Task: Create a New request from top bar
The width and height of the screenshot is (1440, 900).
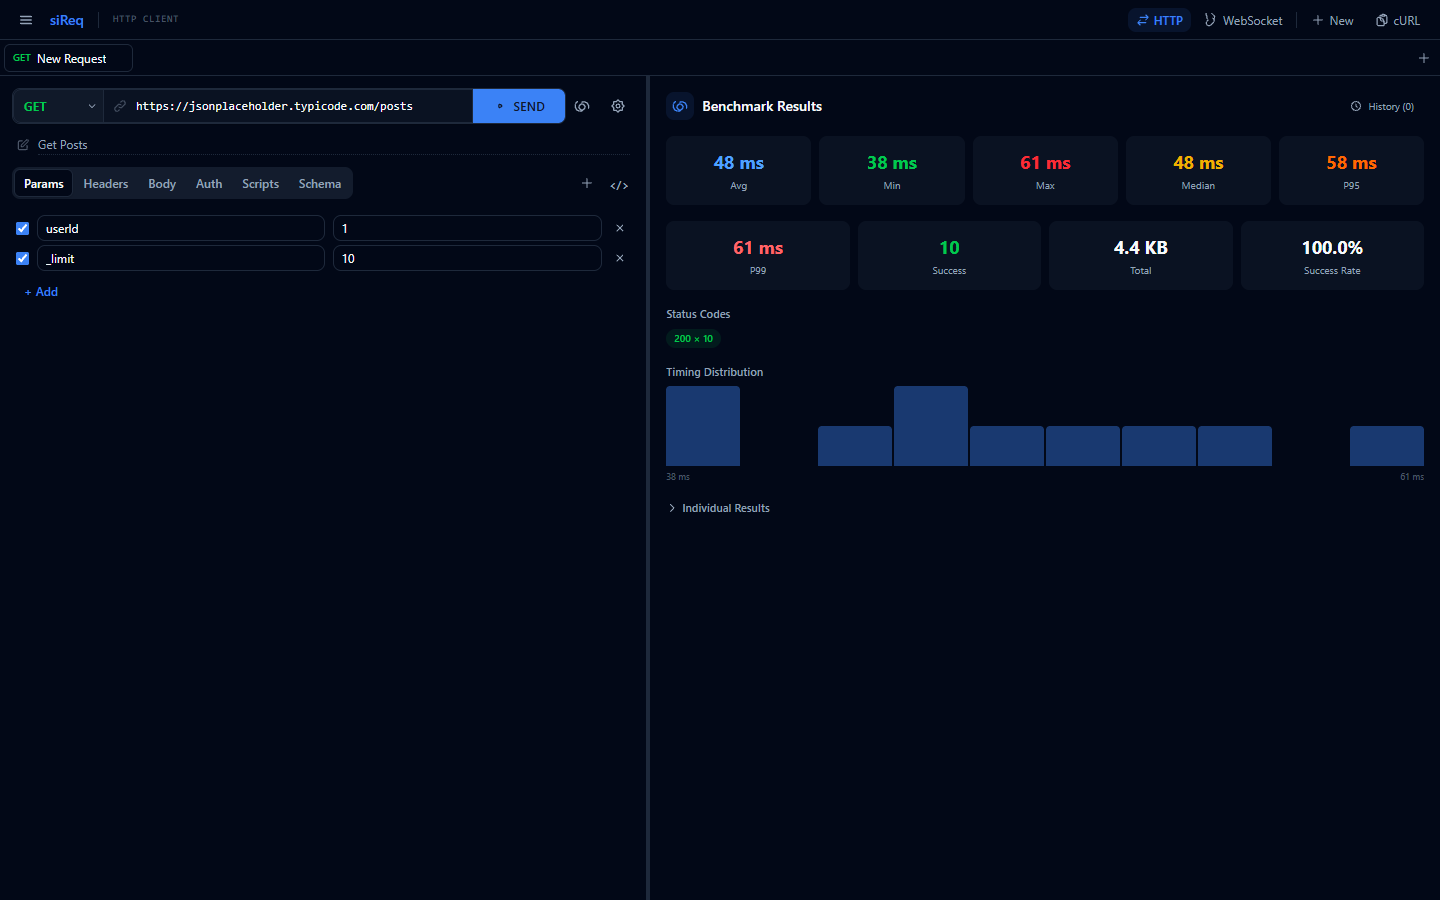Action: tap(1333, 20)
